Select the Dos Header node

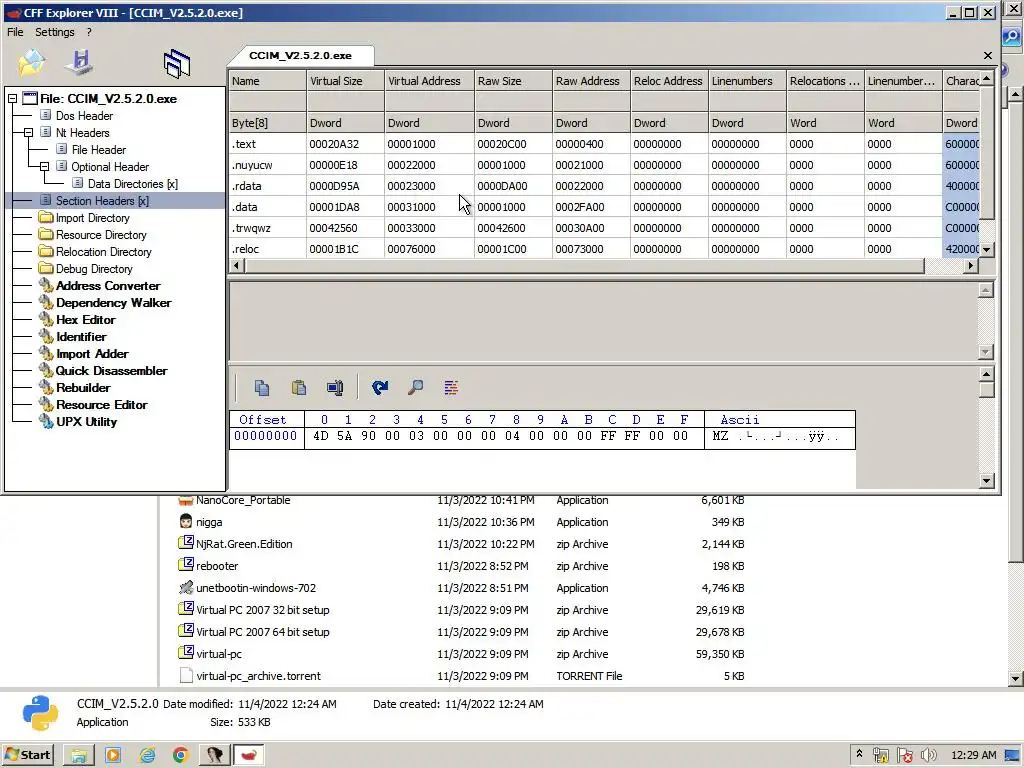coord(84,116)
